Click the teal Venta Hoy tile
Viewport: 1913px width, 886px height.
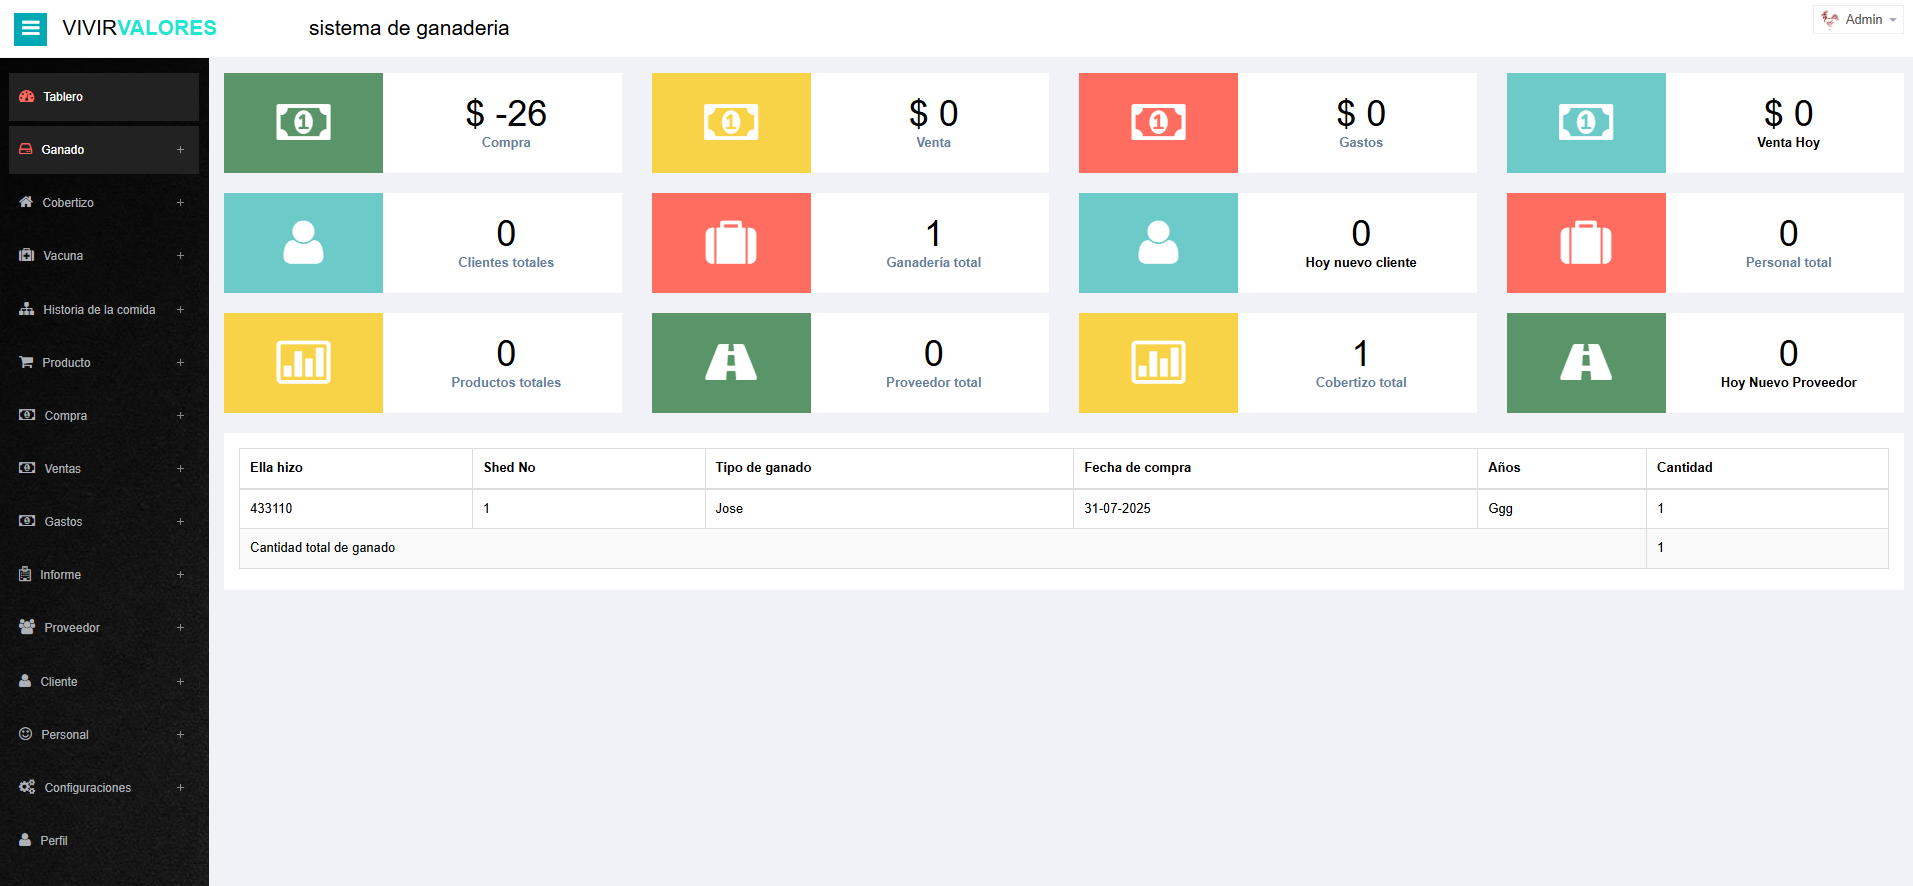tap(1586, 123)
